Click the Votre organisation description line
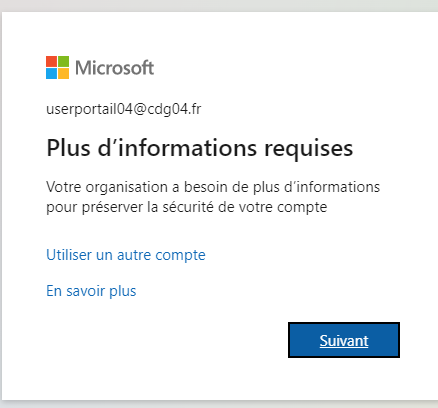 pos(213,187)
